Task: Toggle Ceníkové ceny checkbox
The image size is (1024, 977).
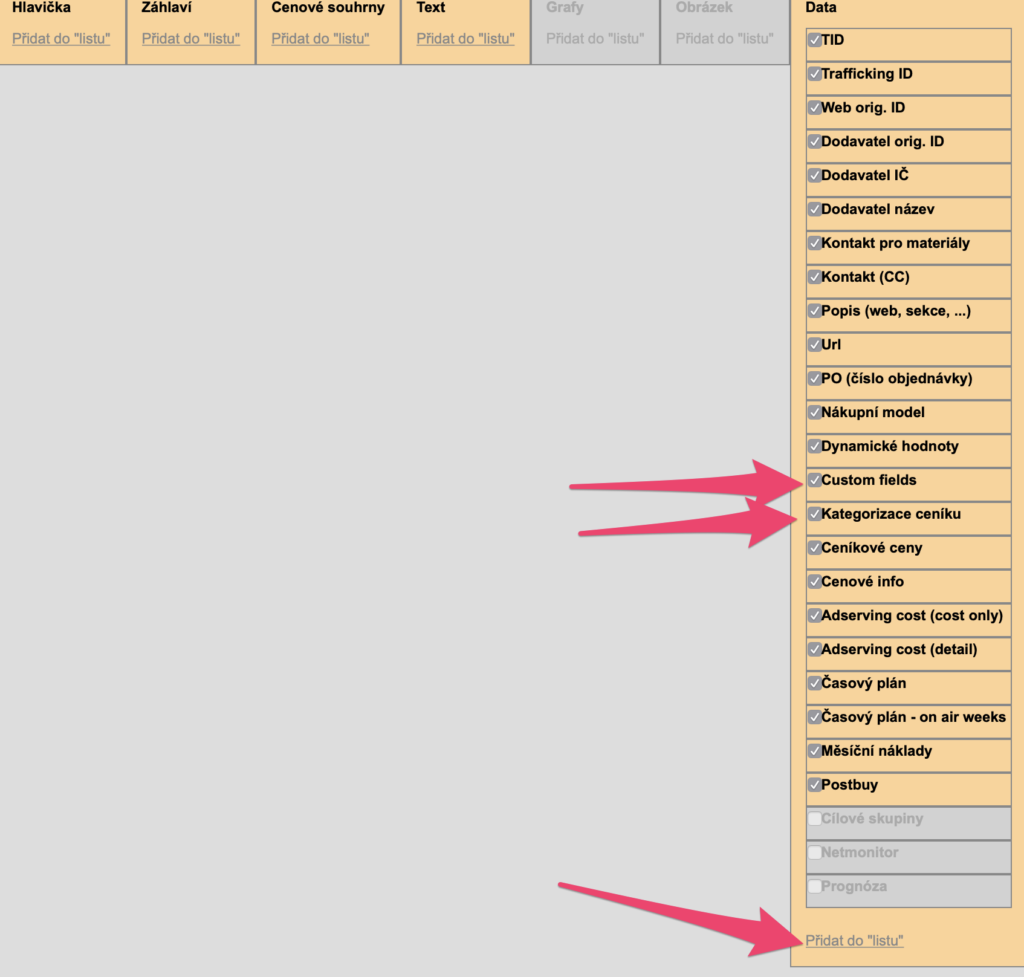Action: click(814, 548)
